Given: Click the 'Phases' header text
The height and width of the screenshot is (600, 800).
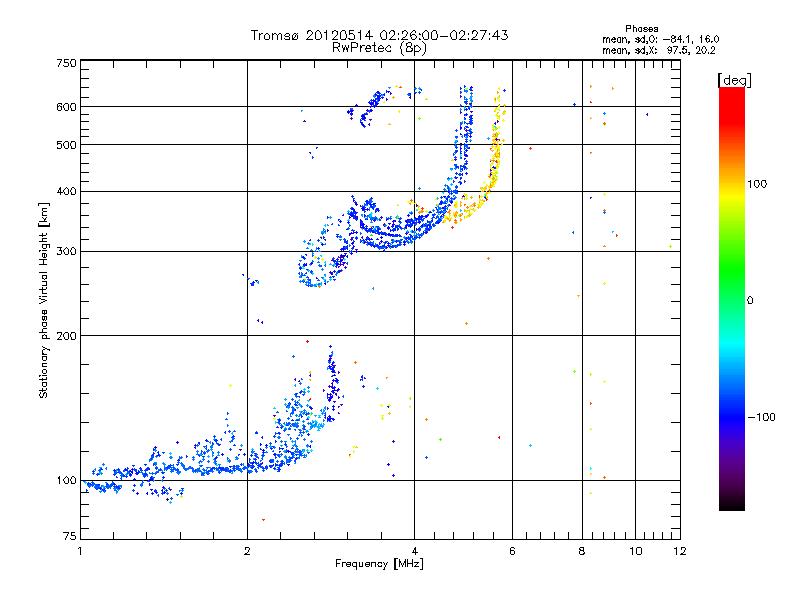Looking at the screenshot, I should point(642,29).
